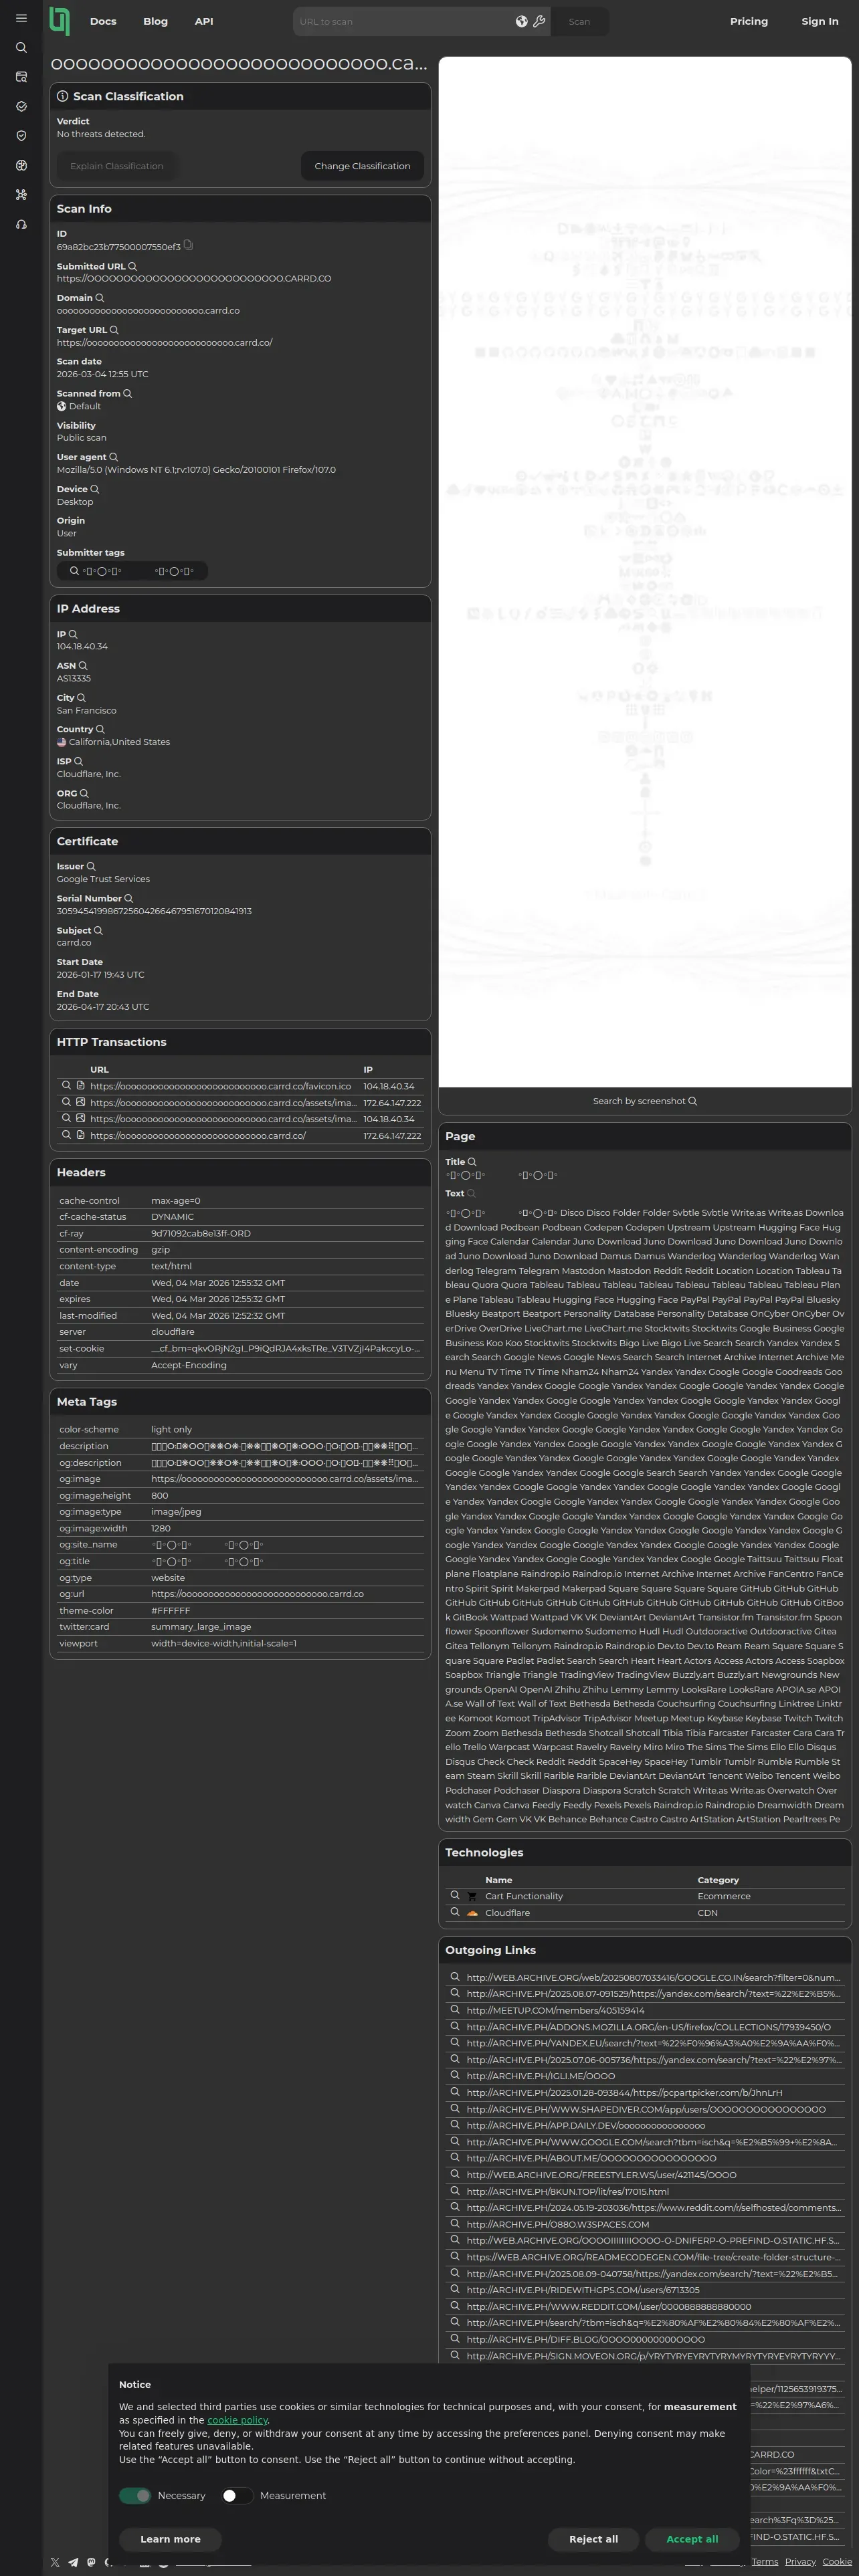Click magnifier icon next to ASN
This screenshot has height=2576, width=859.
[83, 666]
